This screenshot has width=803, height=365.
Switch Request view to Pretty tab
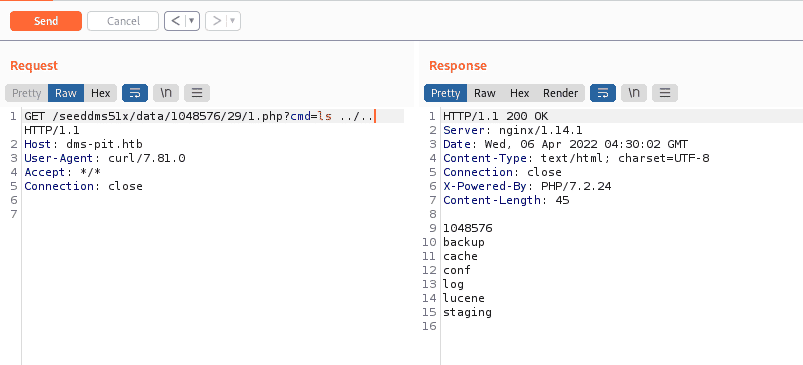pyautogui.click(x=27, y=93)
